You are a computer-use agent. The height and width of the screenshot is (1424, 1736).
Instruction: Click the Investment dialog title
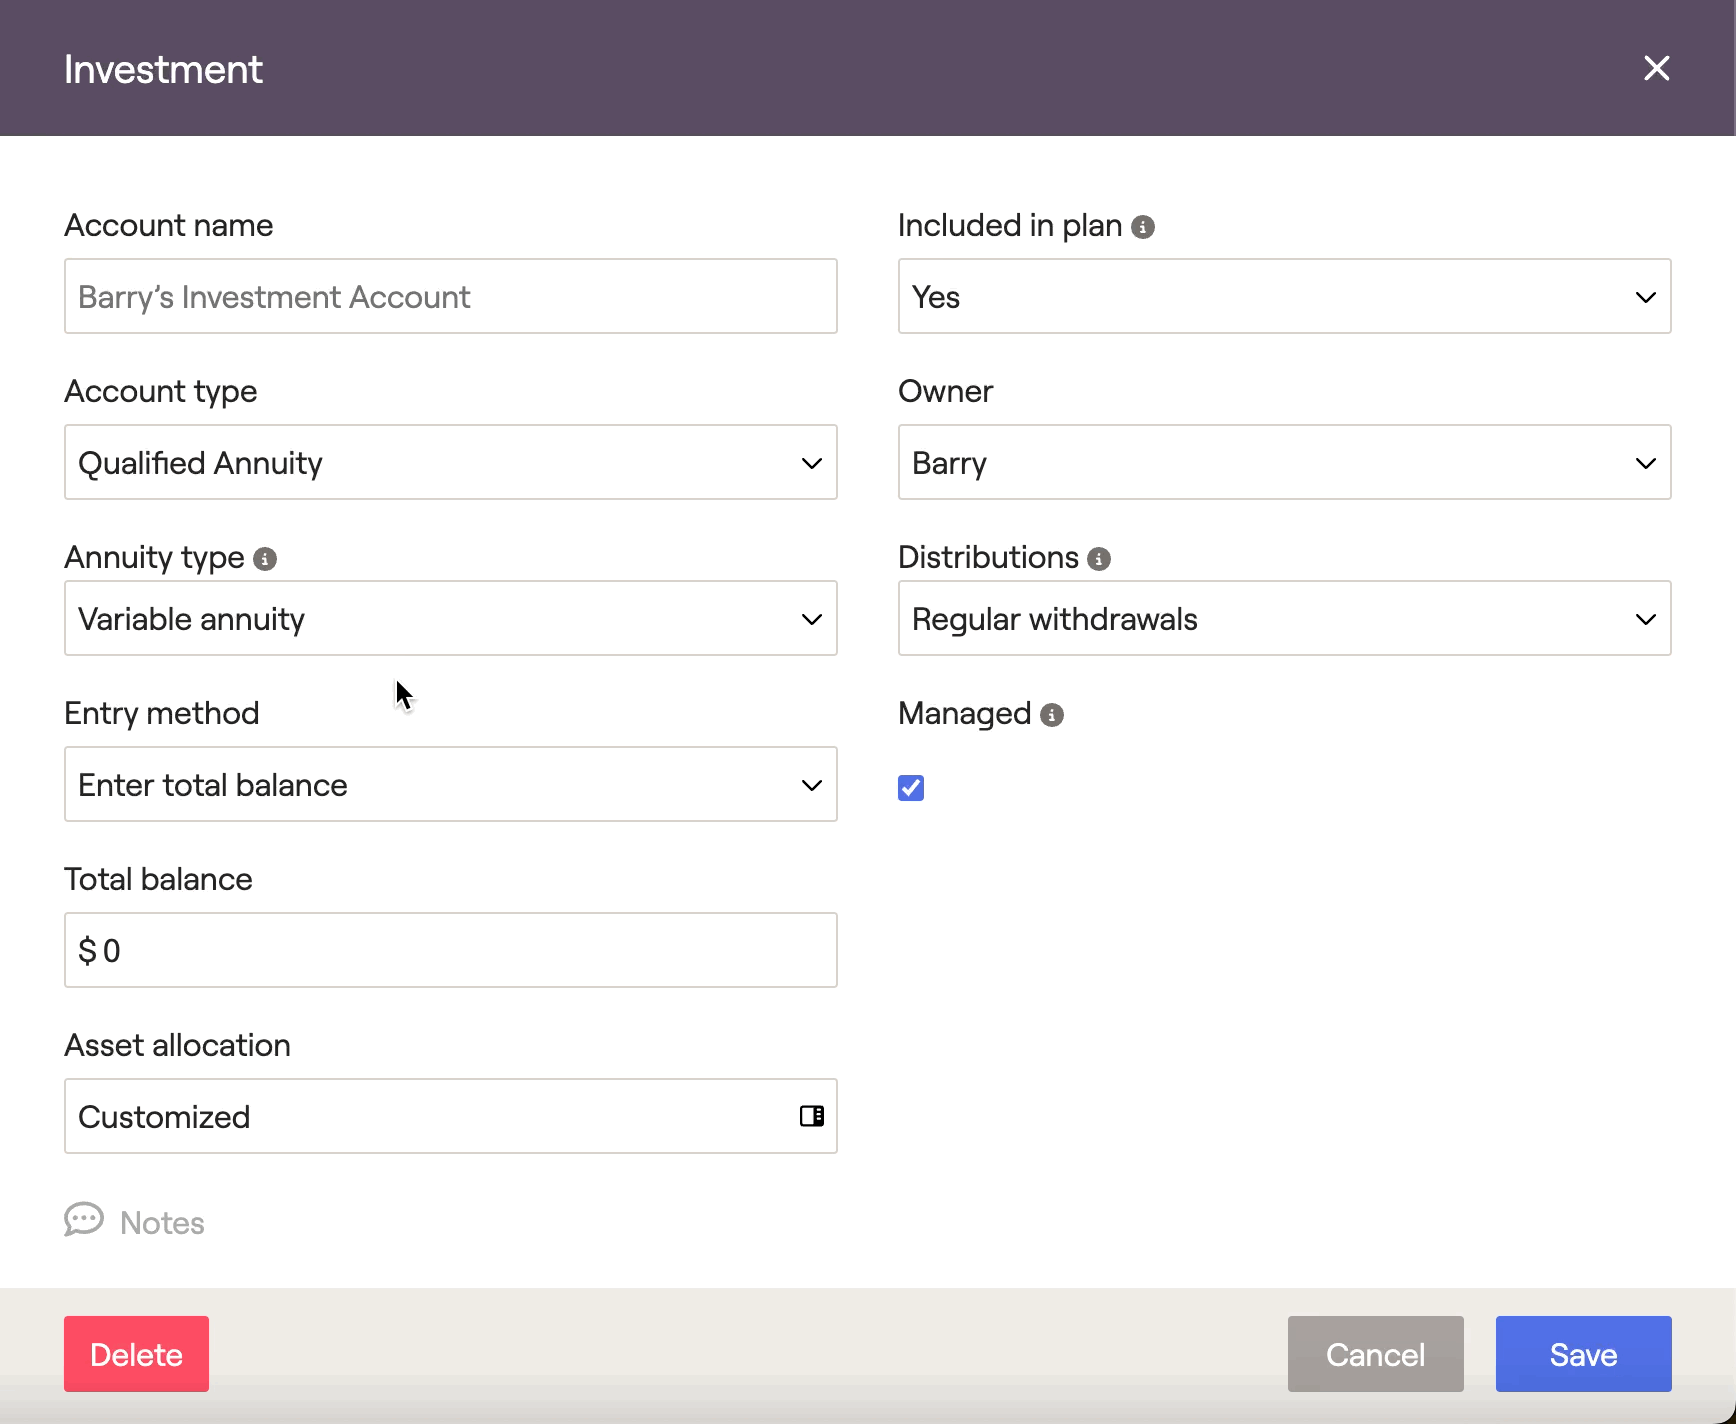[163, 70]
